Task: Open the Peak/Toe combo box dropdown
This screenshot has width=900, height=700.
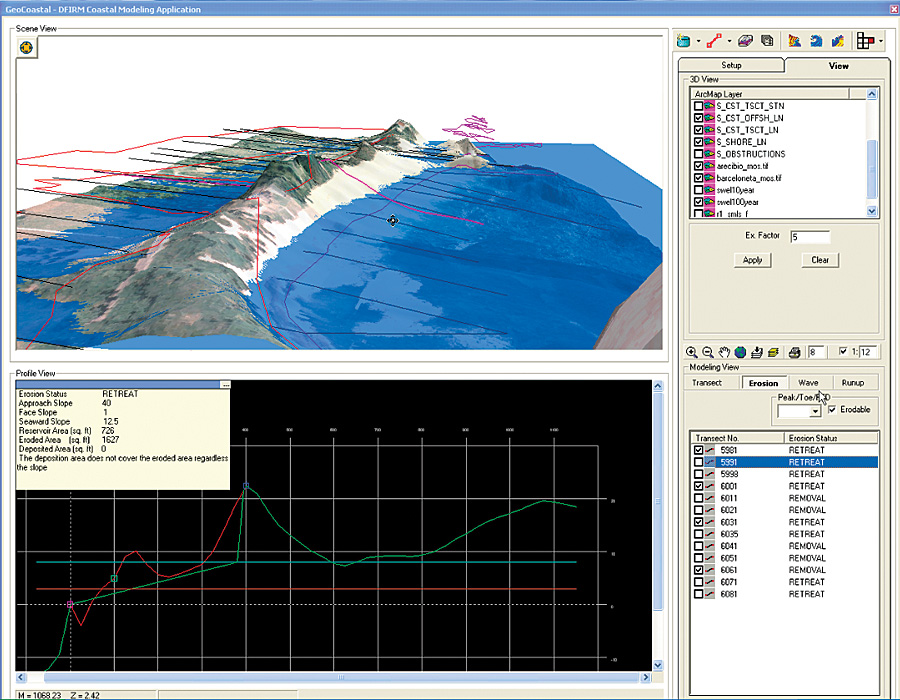Action: pos(815,411)
